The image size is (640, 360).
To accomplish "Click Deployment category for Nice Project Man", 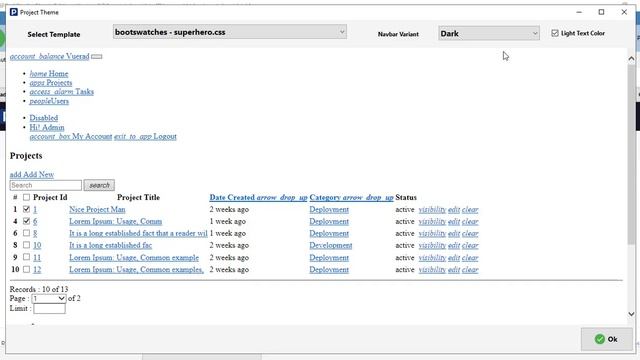I will pos(329,210).
